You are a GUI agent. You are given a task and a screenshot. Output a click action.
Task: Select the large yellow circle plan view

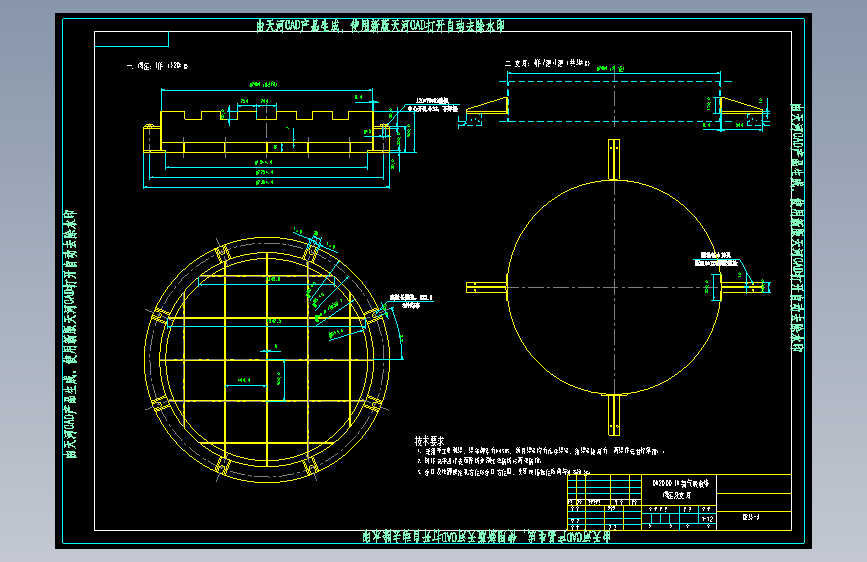pos(614,287)
